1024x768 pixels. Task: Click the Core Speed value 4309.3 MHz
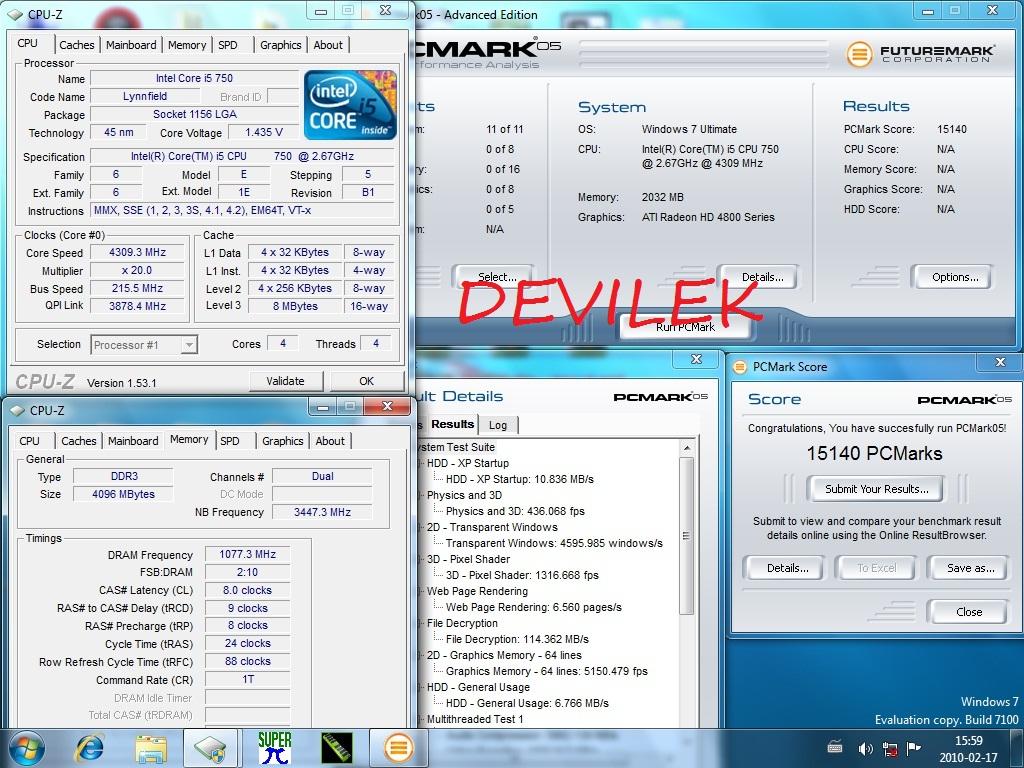tap(137, 252)
